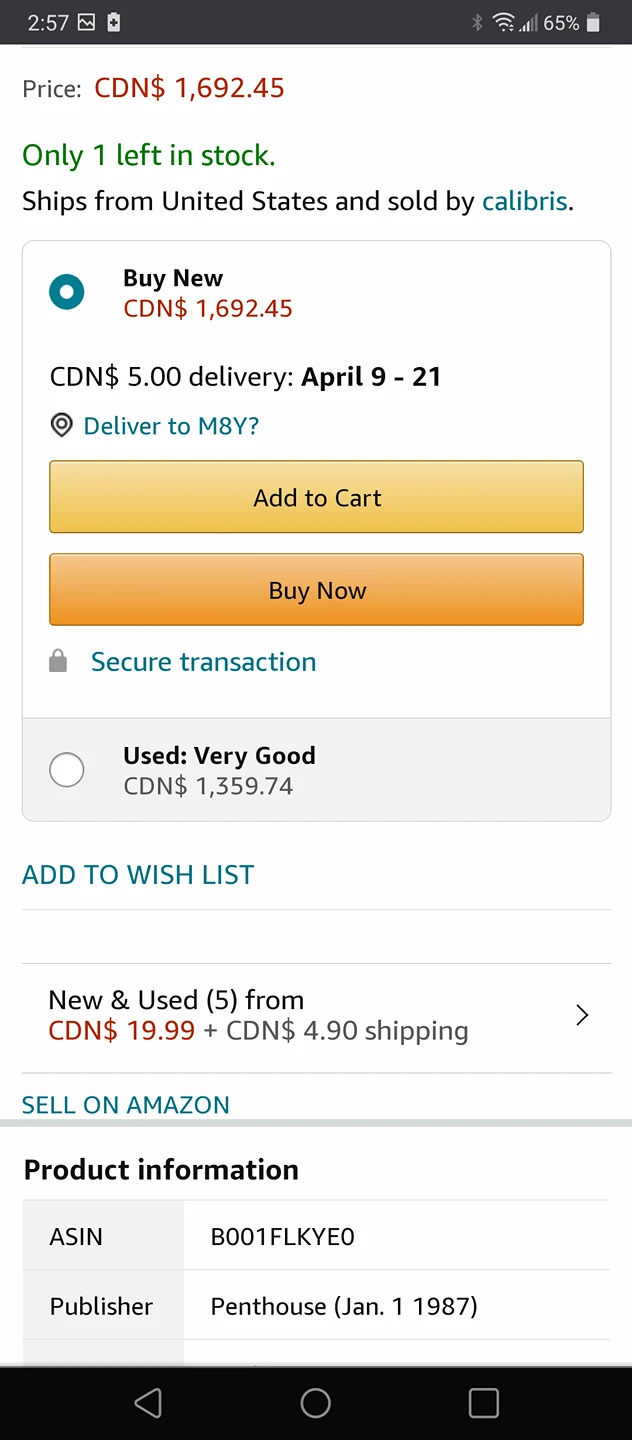Screen dimensions: 632x1440
Task: Tap SELL ON AMAZON link
Action: (126, 1105)
